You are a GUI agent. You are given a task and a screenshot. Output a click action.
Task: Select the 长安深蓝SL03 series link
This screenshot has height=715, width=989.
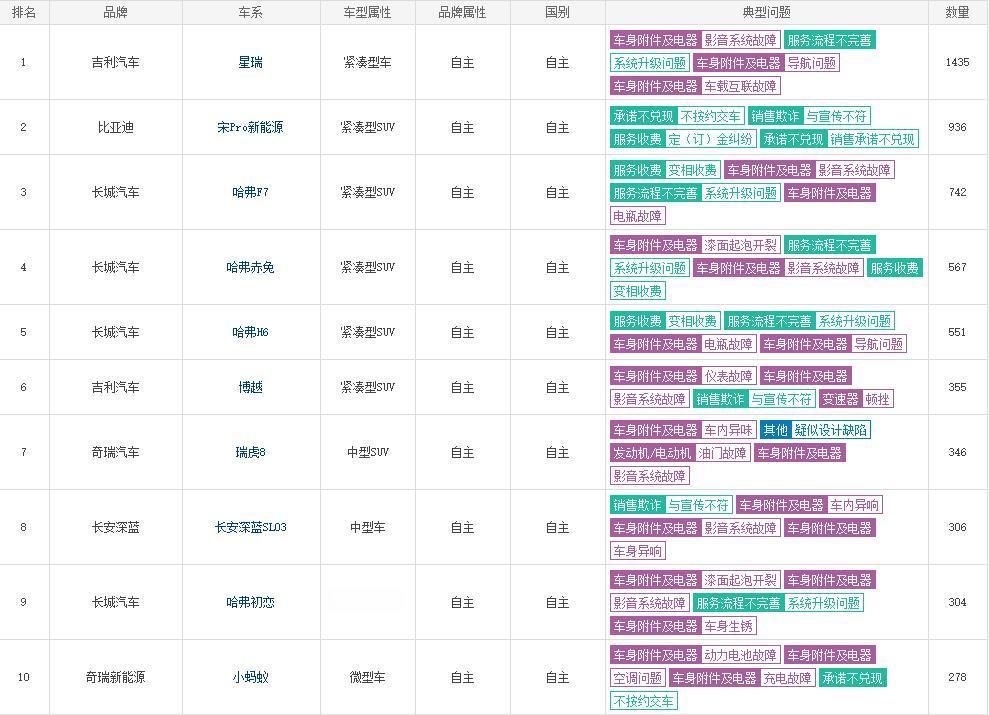pos(250,527)
